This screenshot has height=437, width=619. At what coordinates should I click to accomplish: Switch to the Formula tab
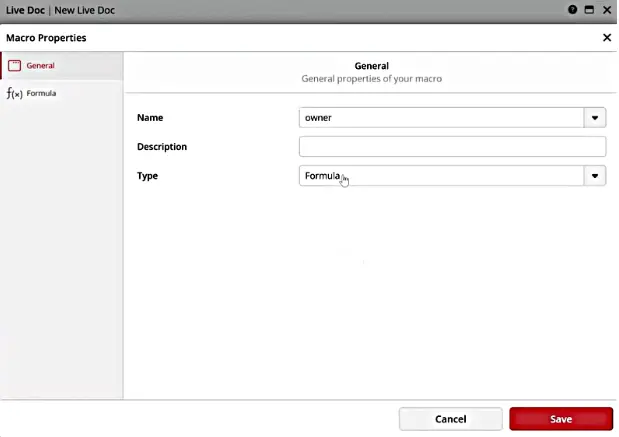[x=62, y=94]
